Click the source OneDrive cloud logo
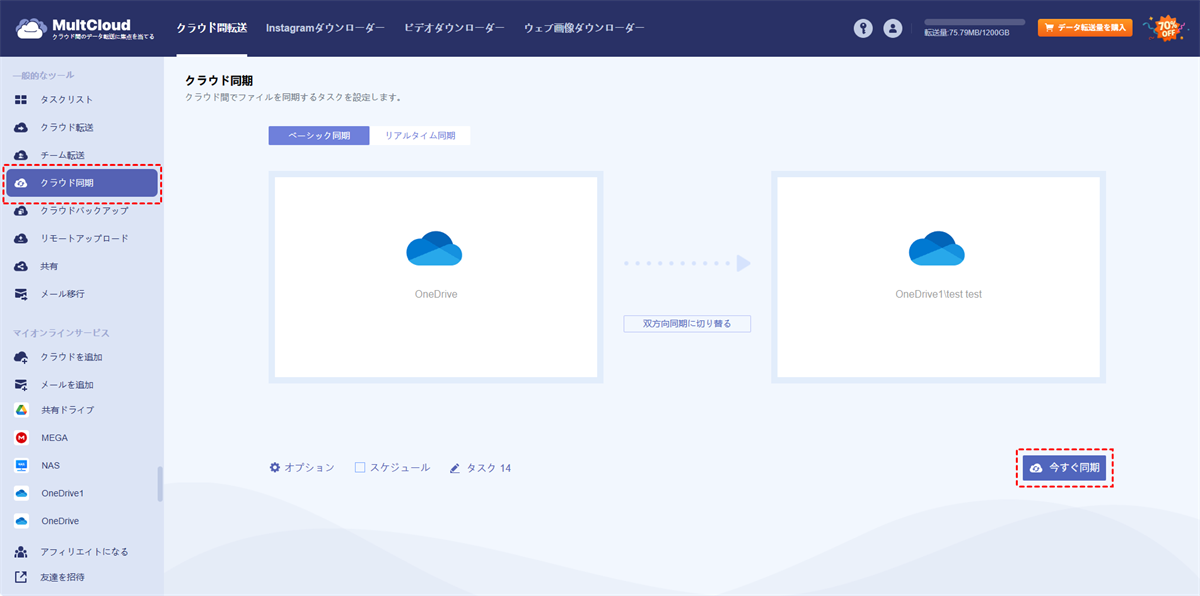 pyautogui.click(x=434, y=249)
